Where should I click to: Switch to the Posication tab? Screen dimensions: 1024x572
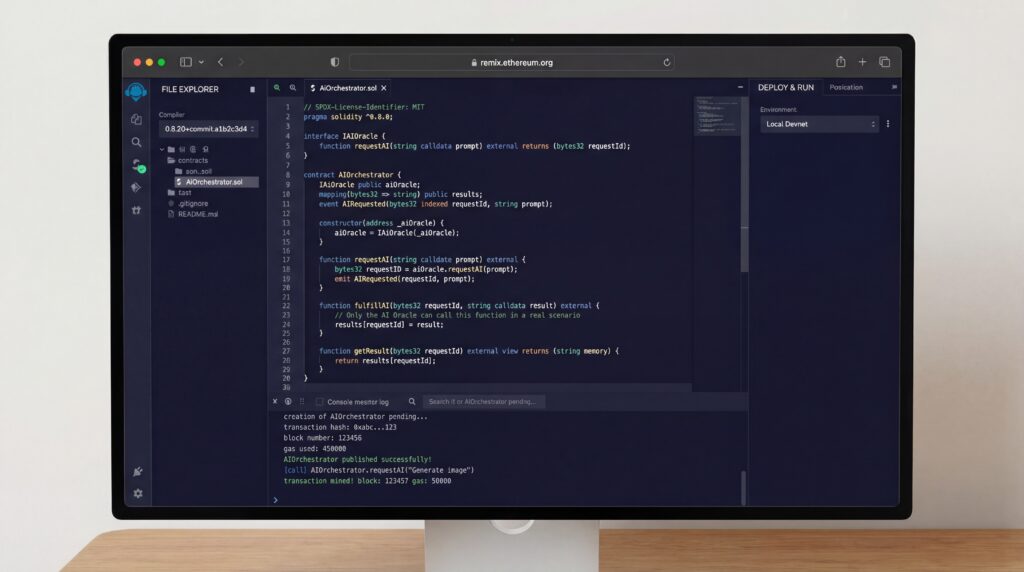click(846, 87)
